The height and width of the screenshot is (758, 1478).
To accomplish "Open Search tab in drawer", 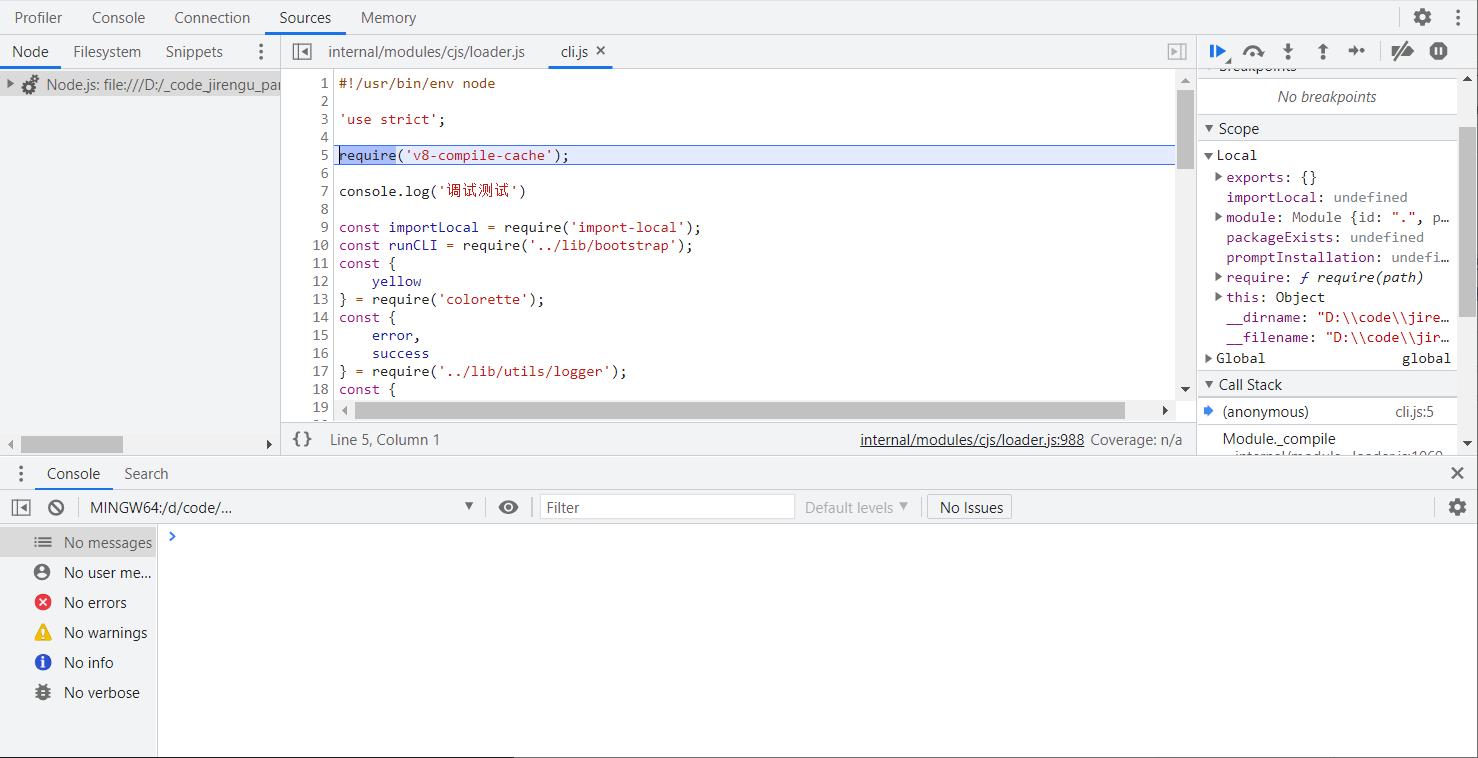I will click(146, 473).
